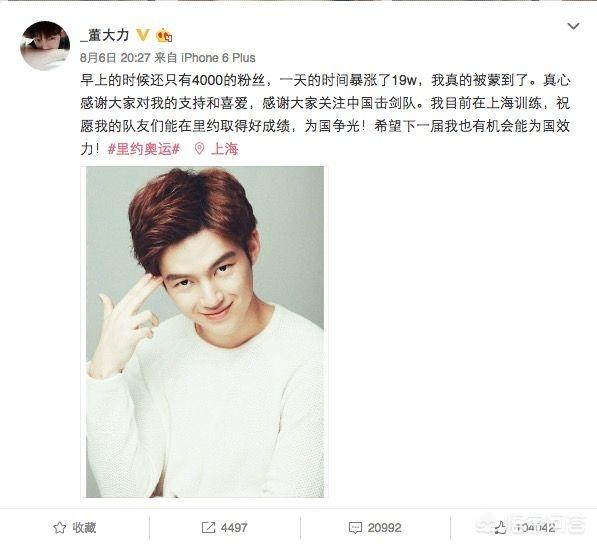Click the 104042 likes count

point(535,528)
